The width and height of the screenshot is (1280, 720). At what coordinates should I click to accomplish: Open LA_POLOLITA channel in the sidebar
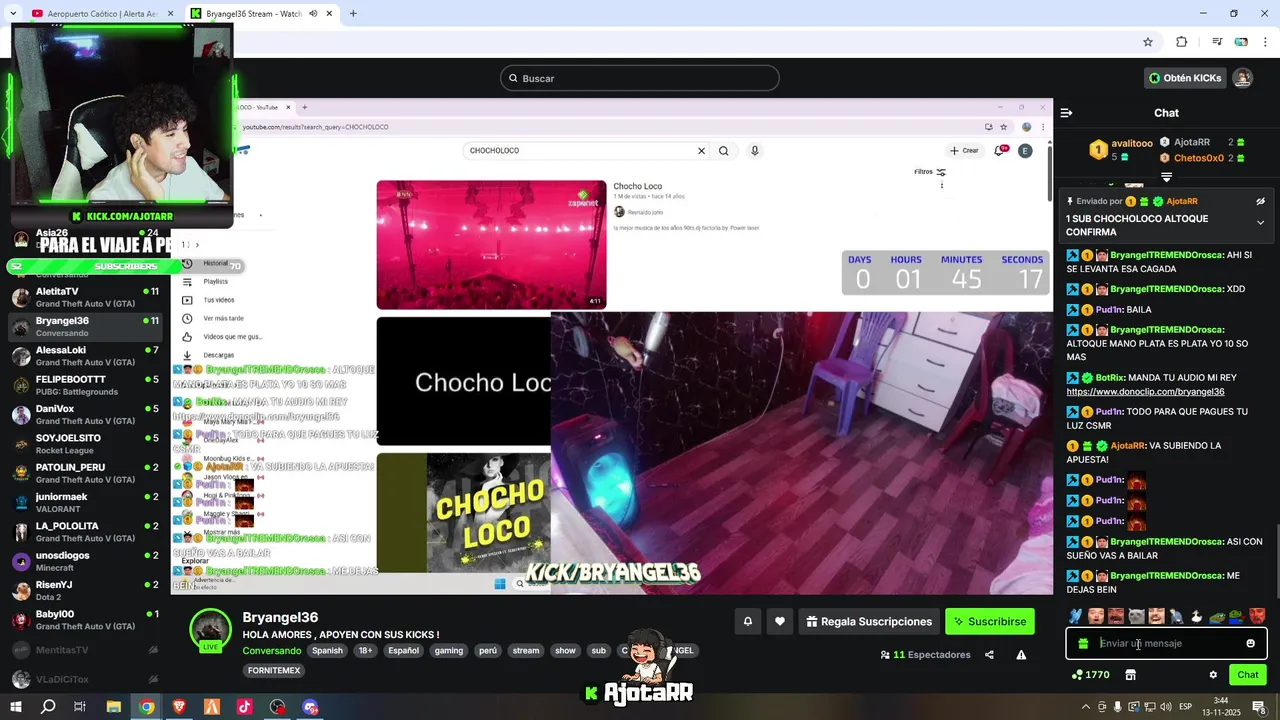85,531
